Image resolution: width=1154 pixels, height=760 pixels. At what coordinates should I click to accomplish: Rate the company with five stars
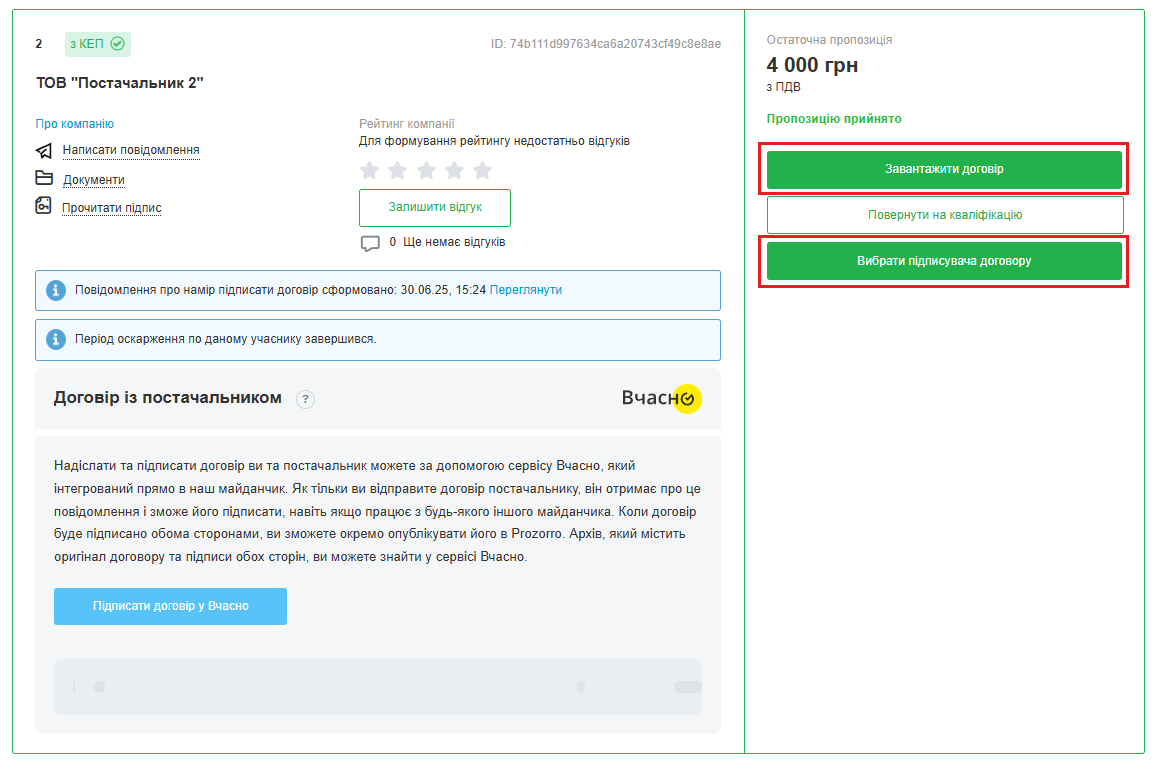[482, 170]
